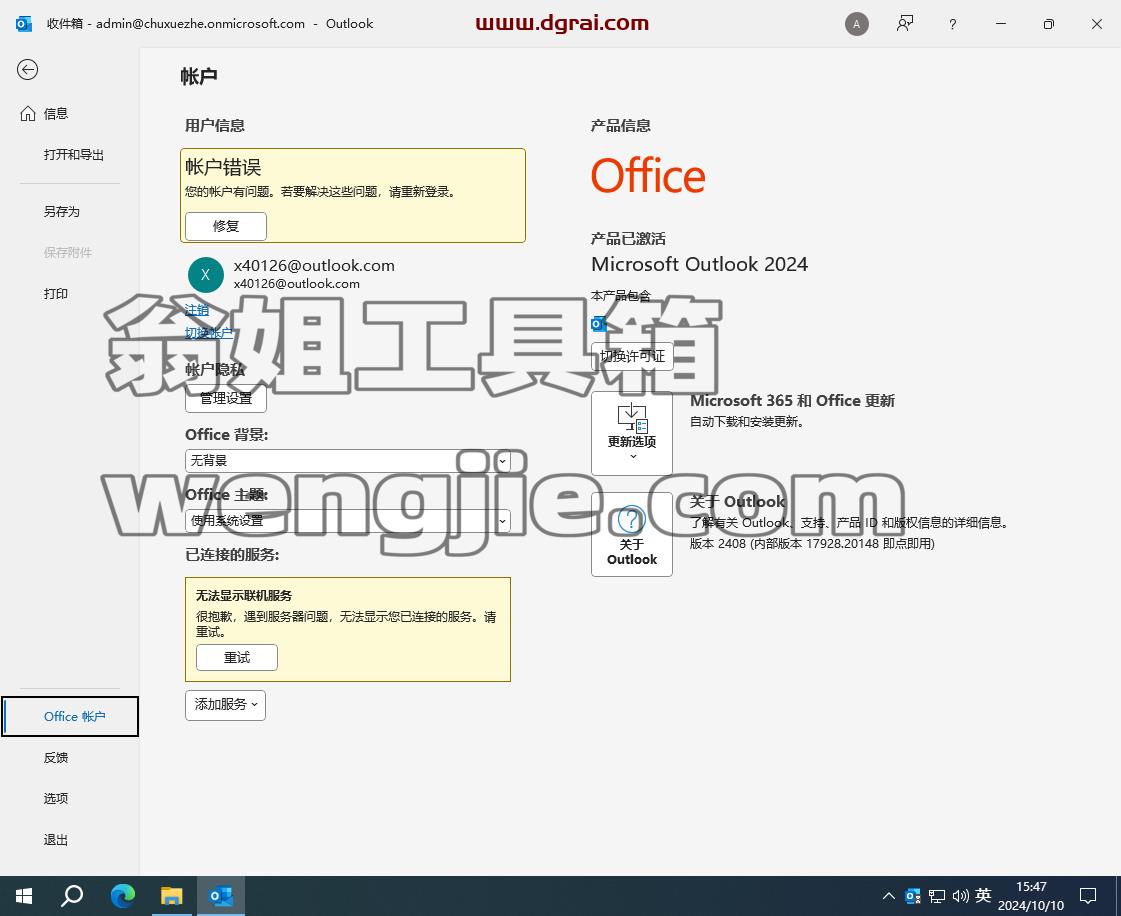Open help with the question mark icon
The height and width of the screenshot is (916, 1121).
pos(952,24)
